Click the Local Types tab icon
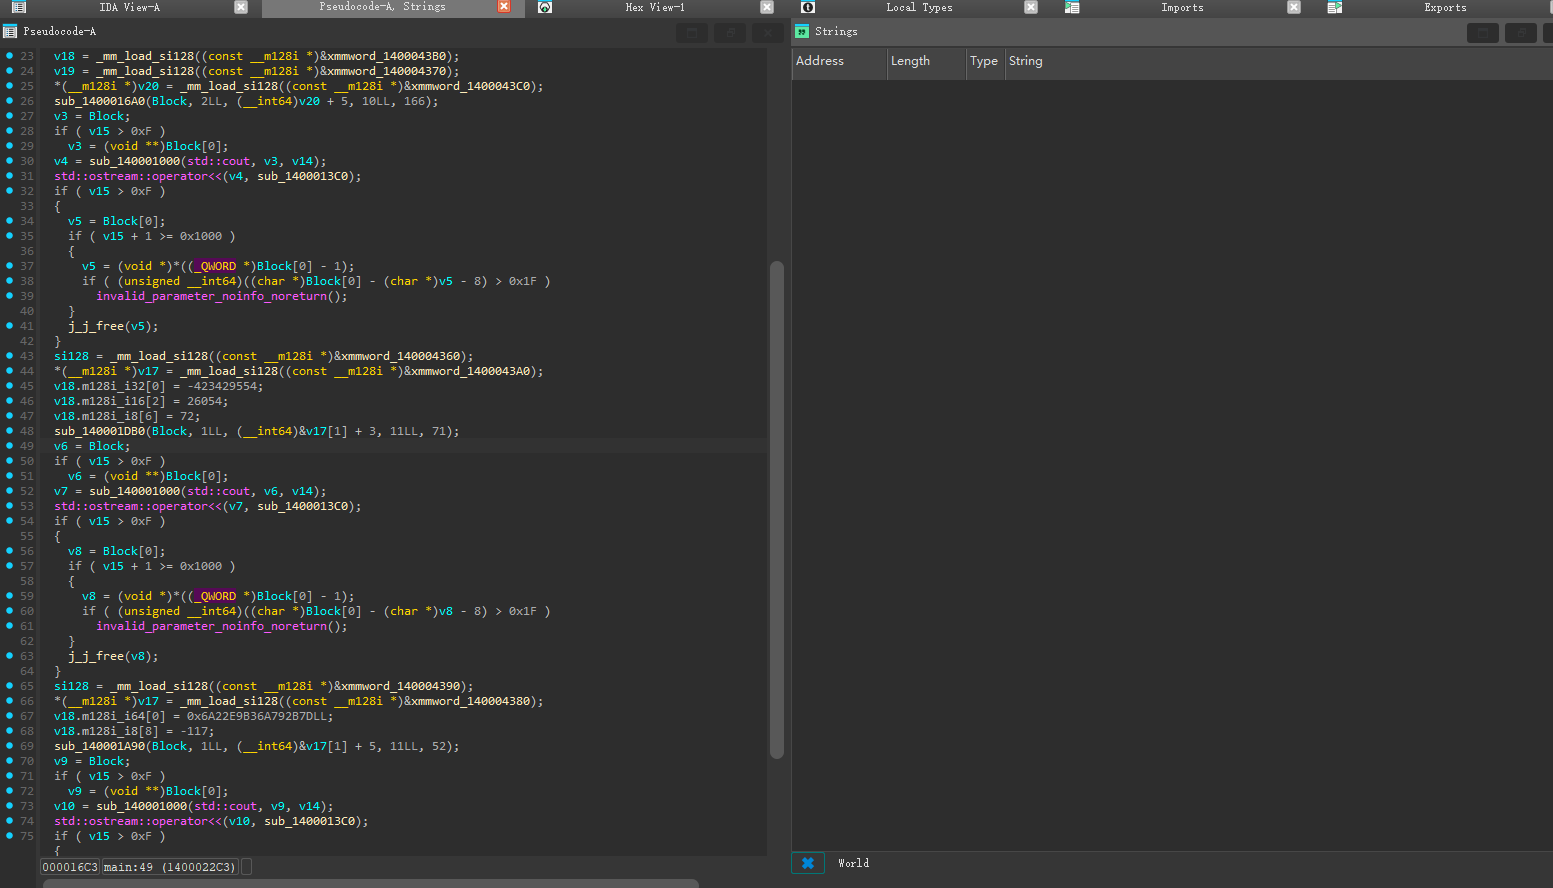Image resolution: width=1553 pixels, height=888 pixels. [808, 7]
